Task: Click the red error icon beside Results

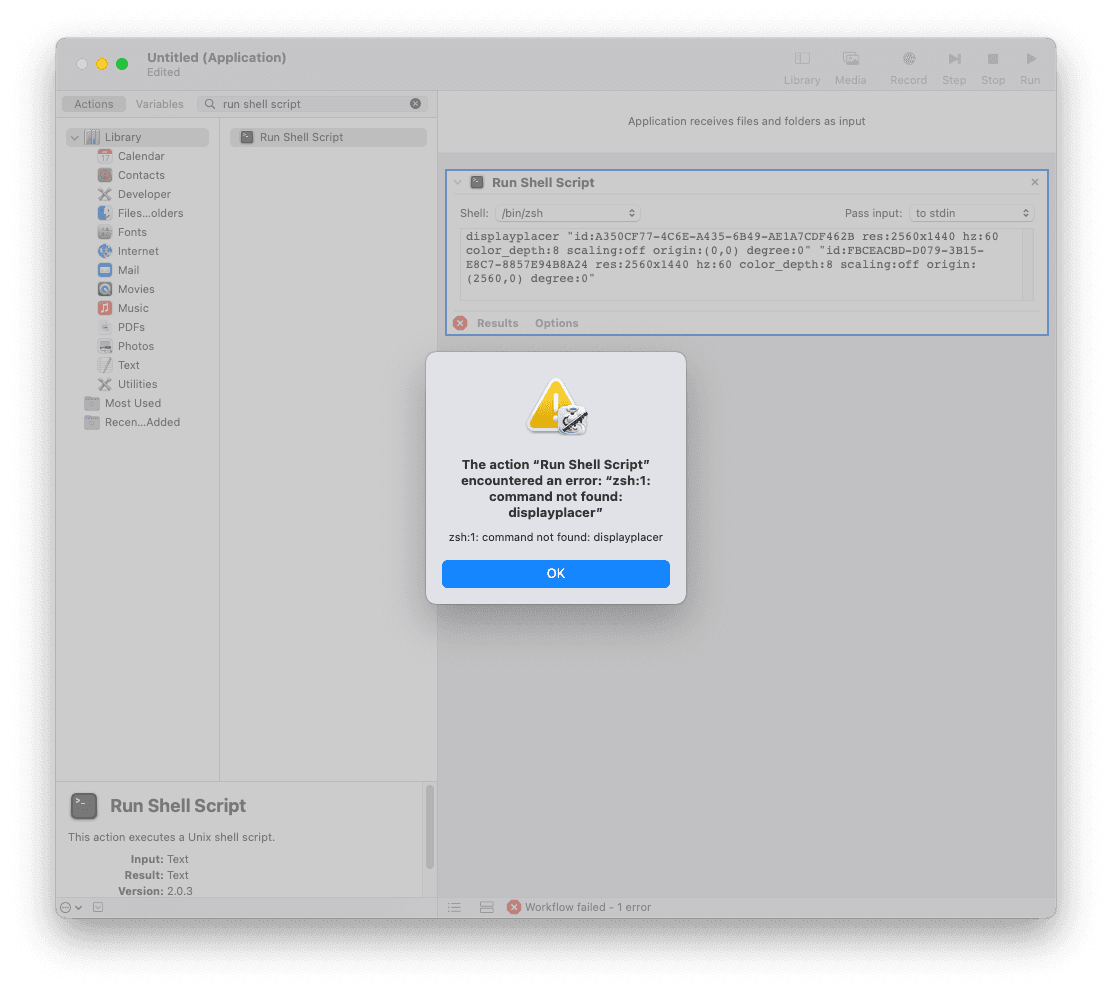Action: 460,323
